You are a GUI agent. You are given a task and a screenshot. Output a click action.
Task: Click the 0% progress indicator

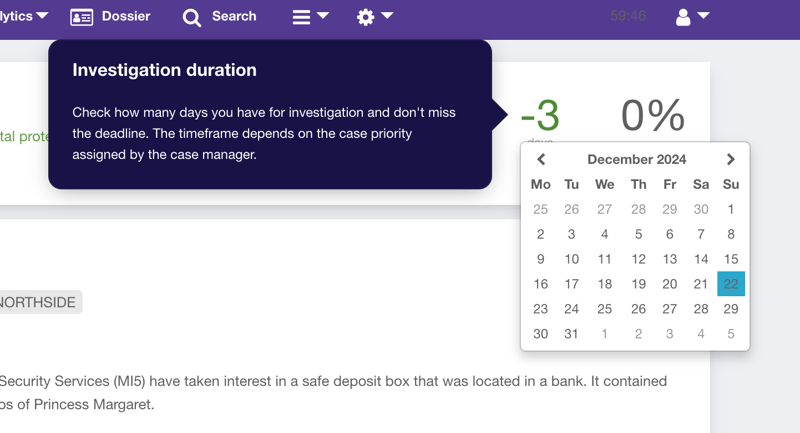coord(652,116)
